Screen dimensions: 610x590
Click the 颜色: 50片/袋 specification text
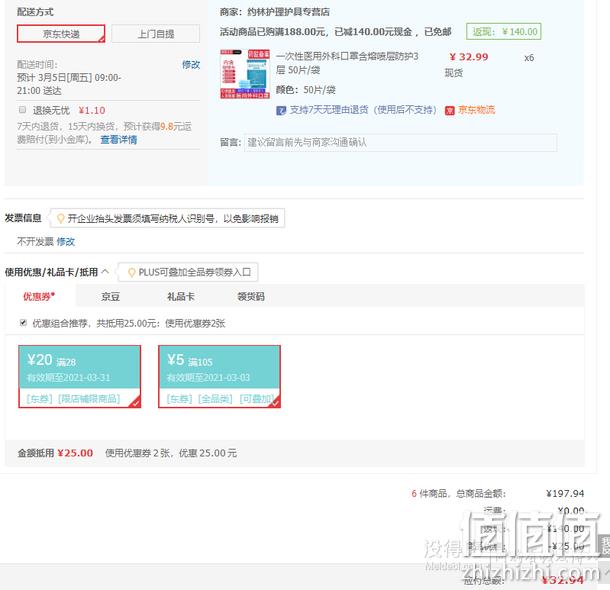point(306,90)
